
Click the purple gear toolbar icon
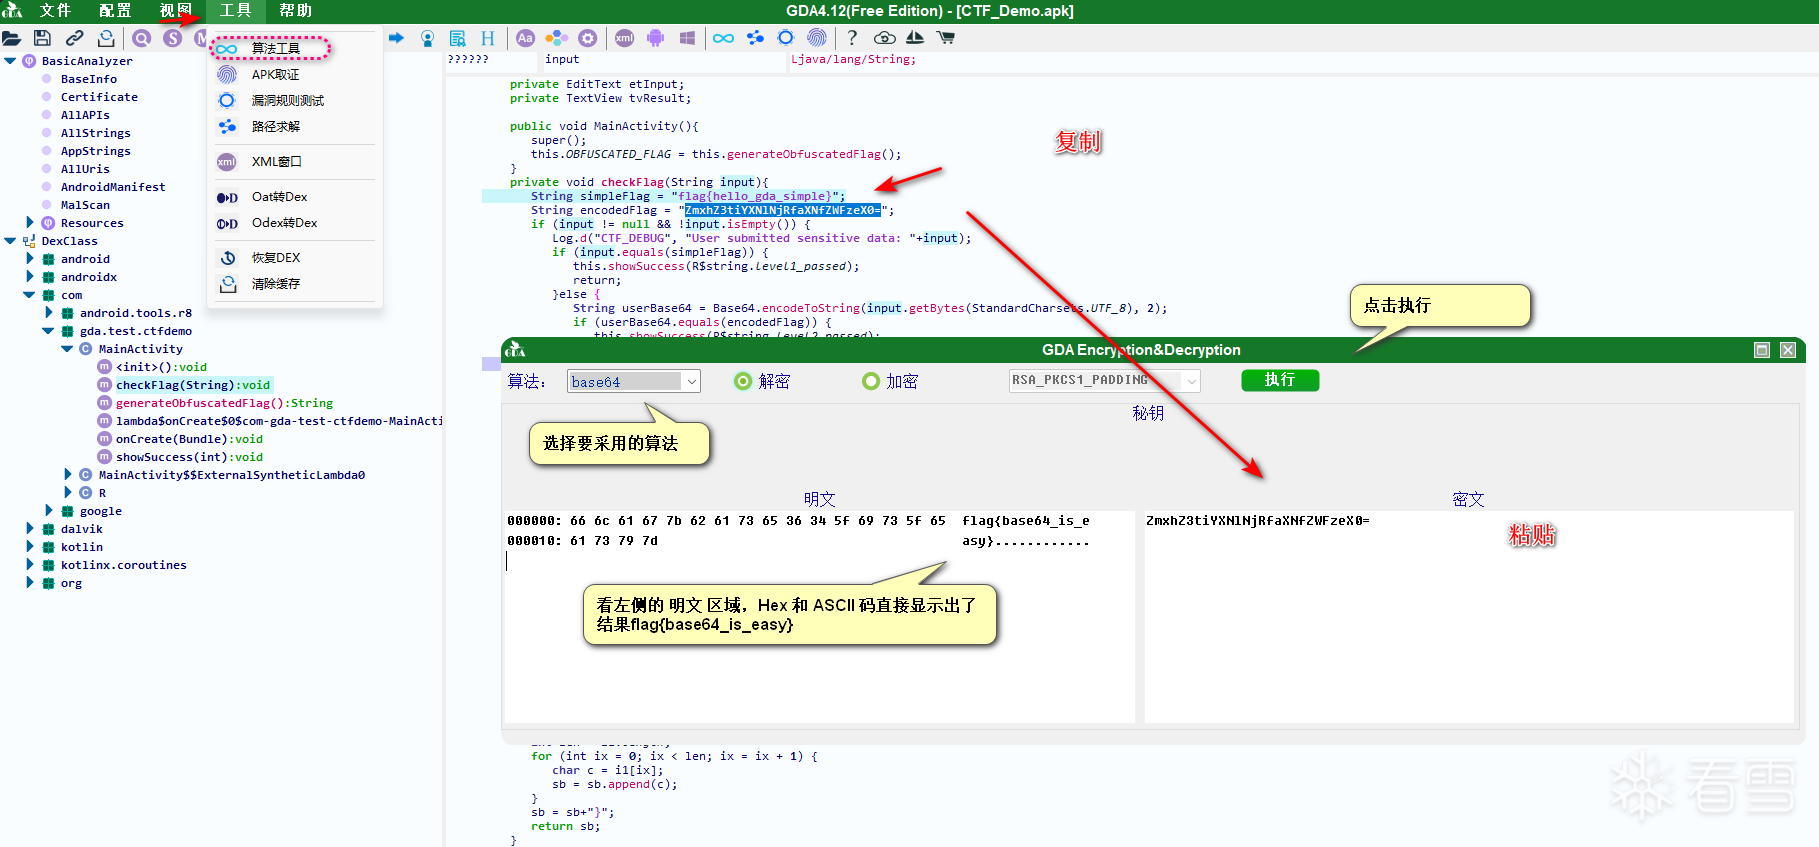[x=588, y=38]
